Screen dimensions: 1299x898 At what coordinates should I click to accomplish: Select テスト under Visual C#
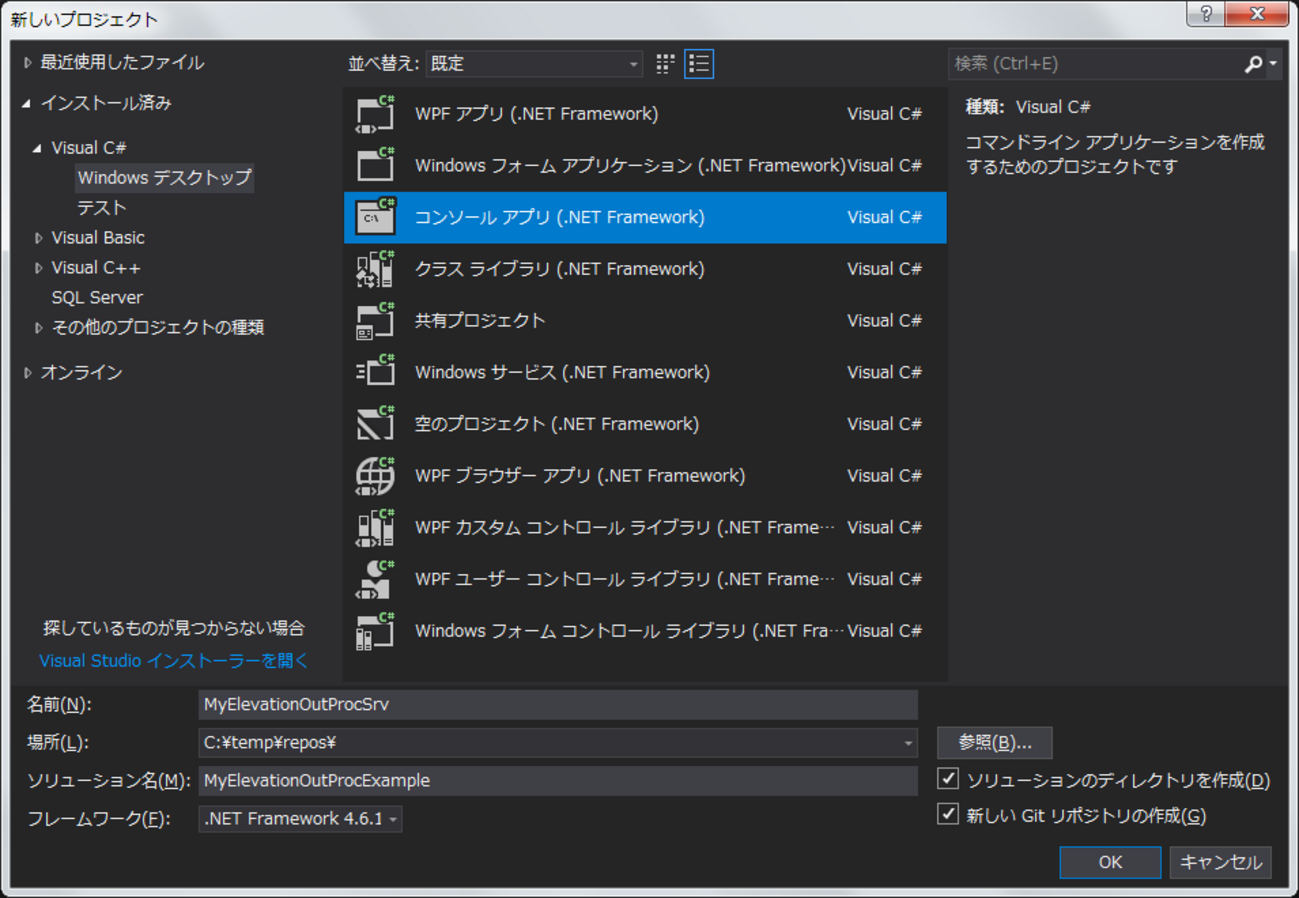pos(102,208)
